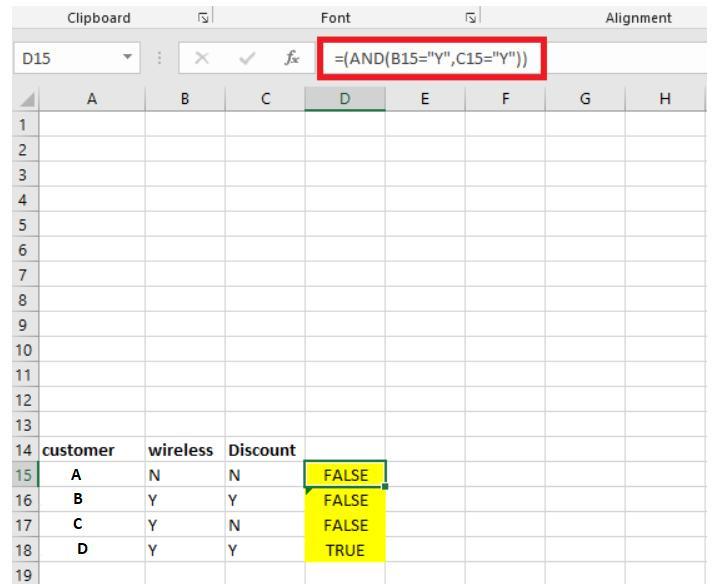Click the wireless N value in row 15
The height and width of the screenshot is (584, 724).
click(x=185, y=474)
